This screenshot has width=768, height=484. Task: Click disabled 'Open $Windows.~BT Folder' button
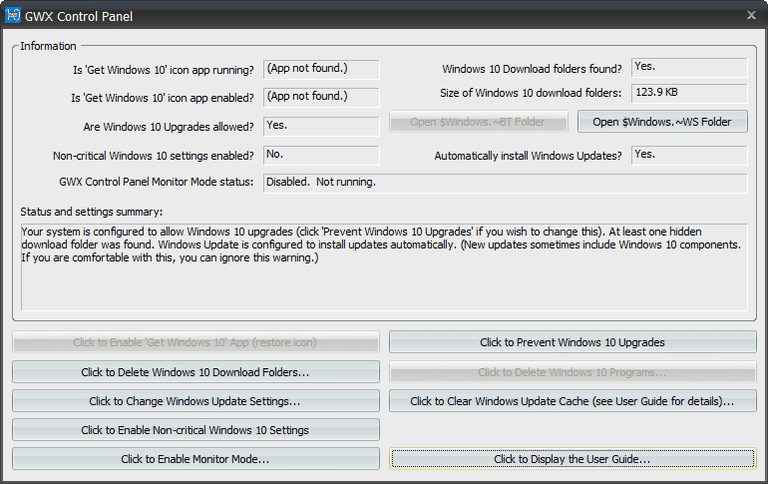coord(478,121)
